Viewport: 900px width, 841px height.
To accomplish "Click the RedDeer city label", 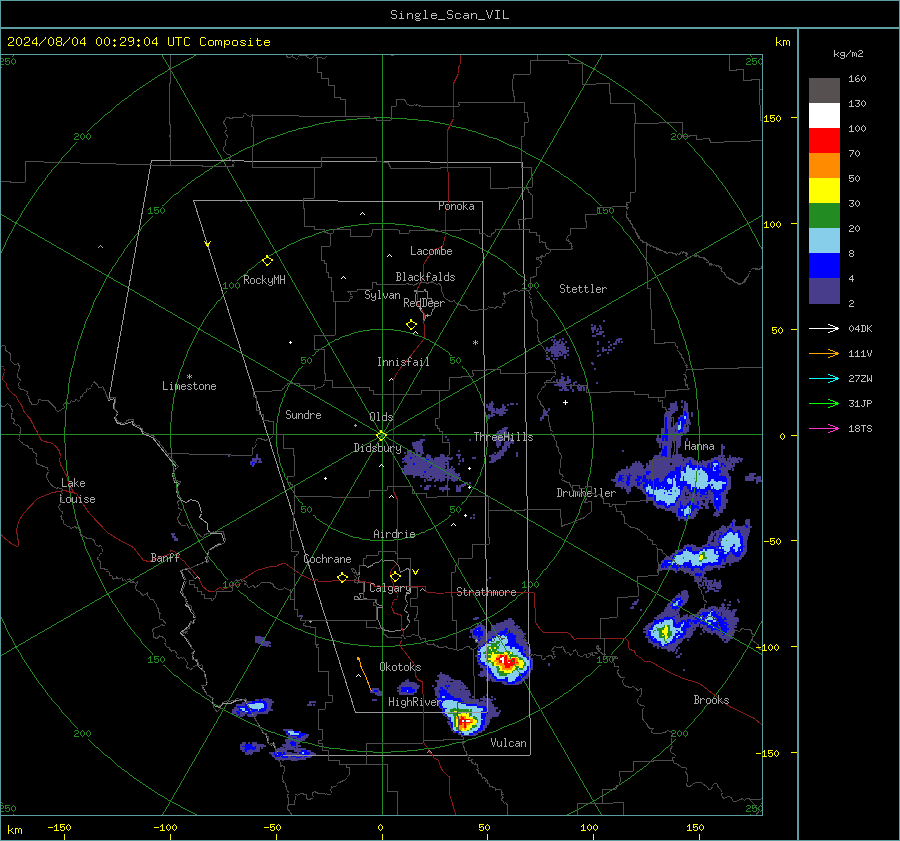I will (424, 303).
